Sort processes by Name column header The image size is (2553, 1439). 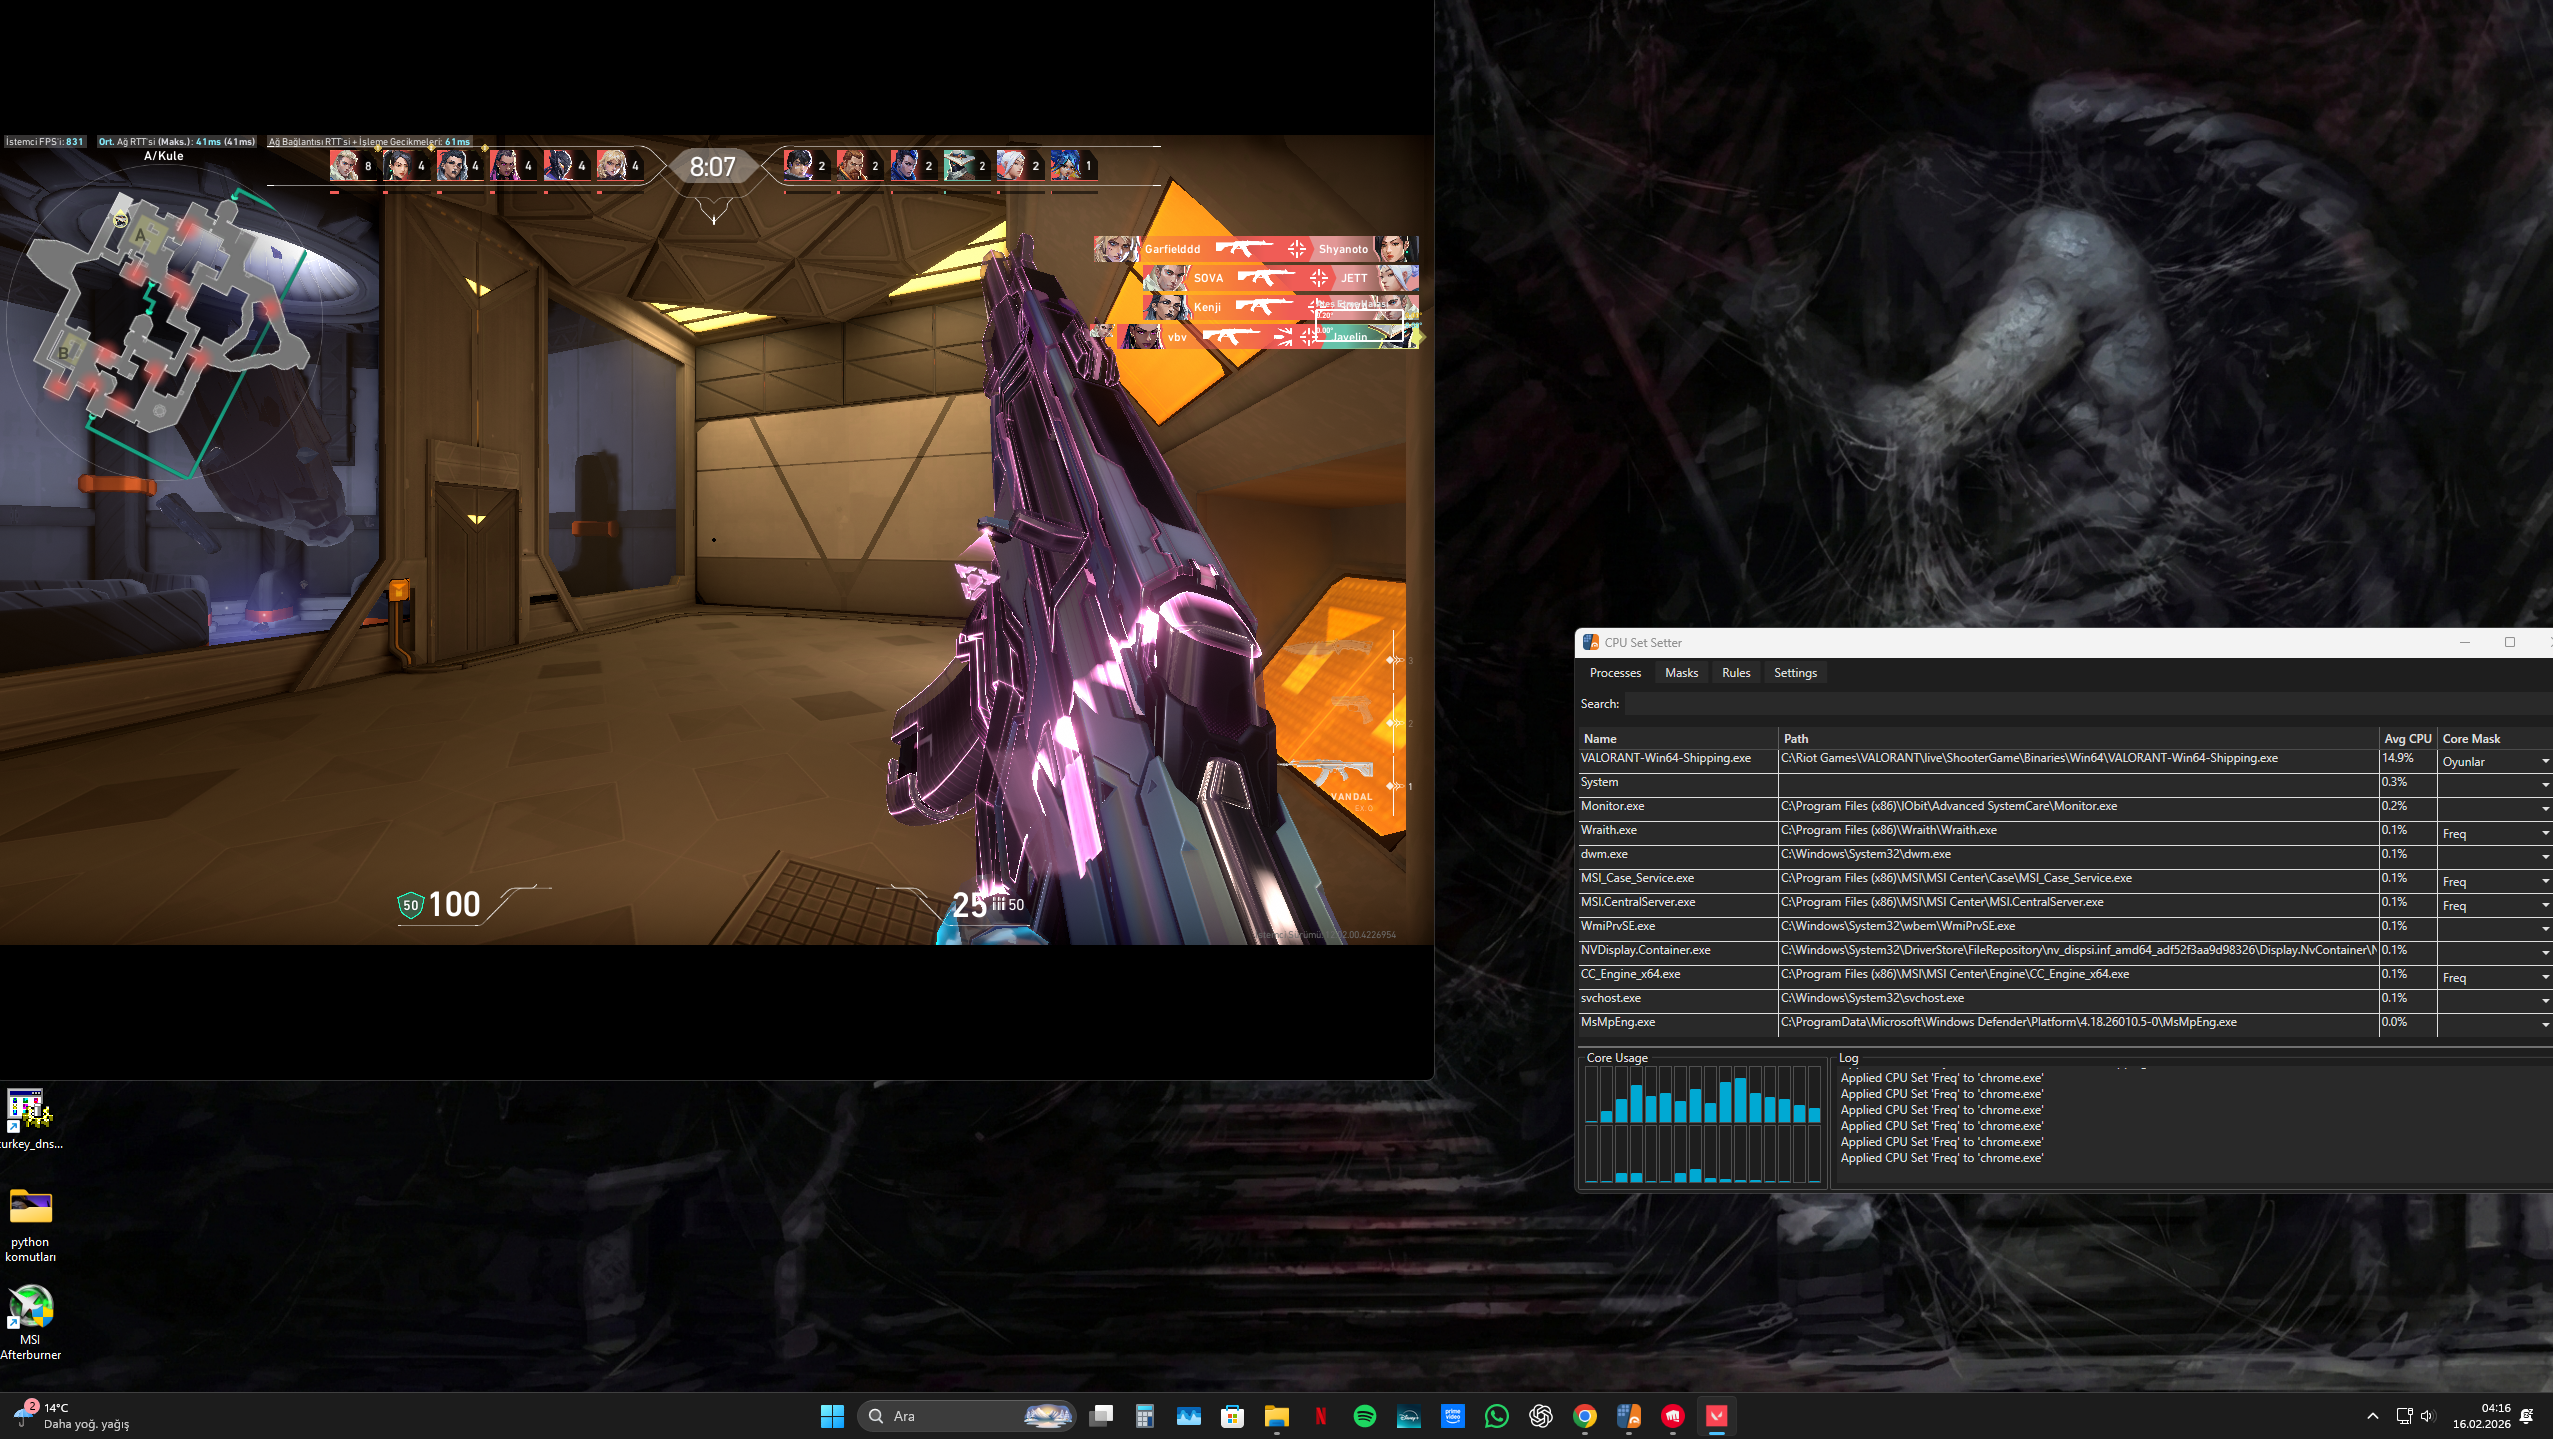click(1678, 739)
